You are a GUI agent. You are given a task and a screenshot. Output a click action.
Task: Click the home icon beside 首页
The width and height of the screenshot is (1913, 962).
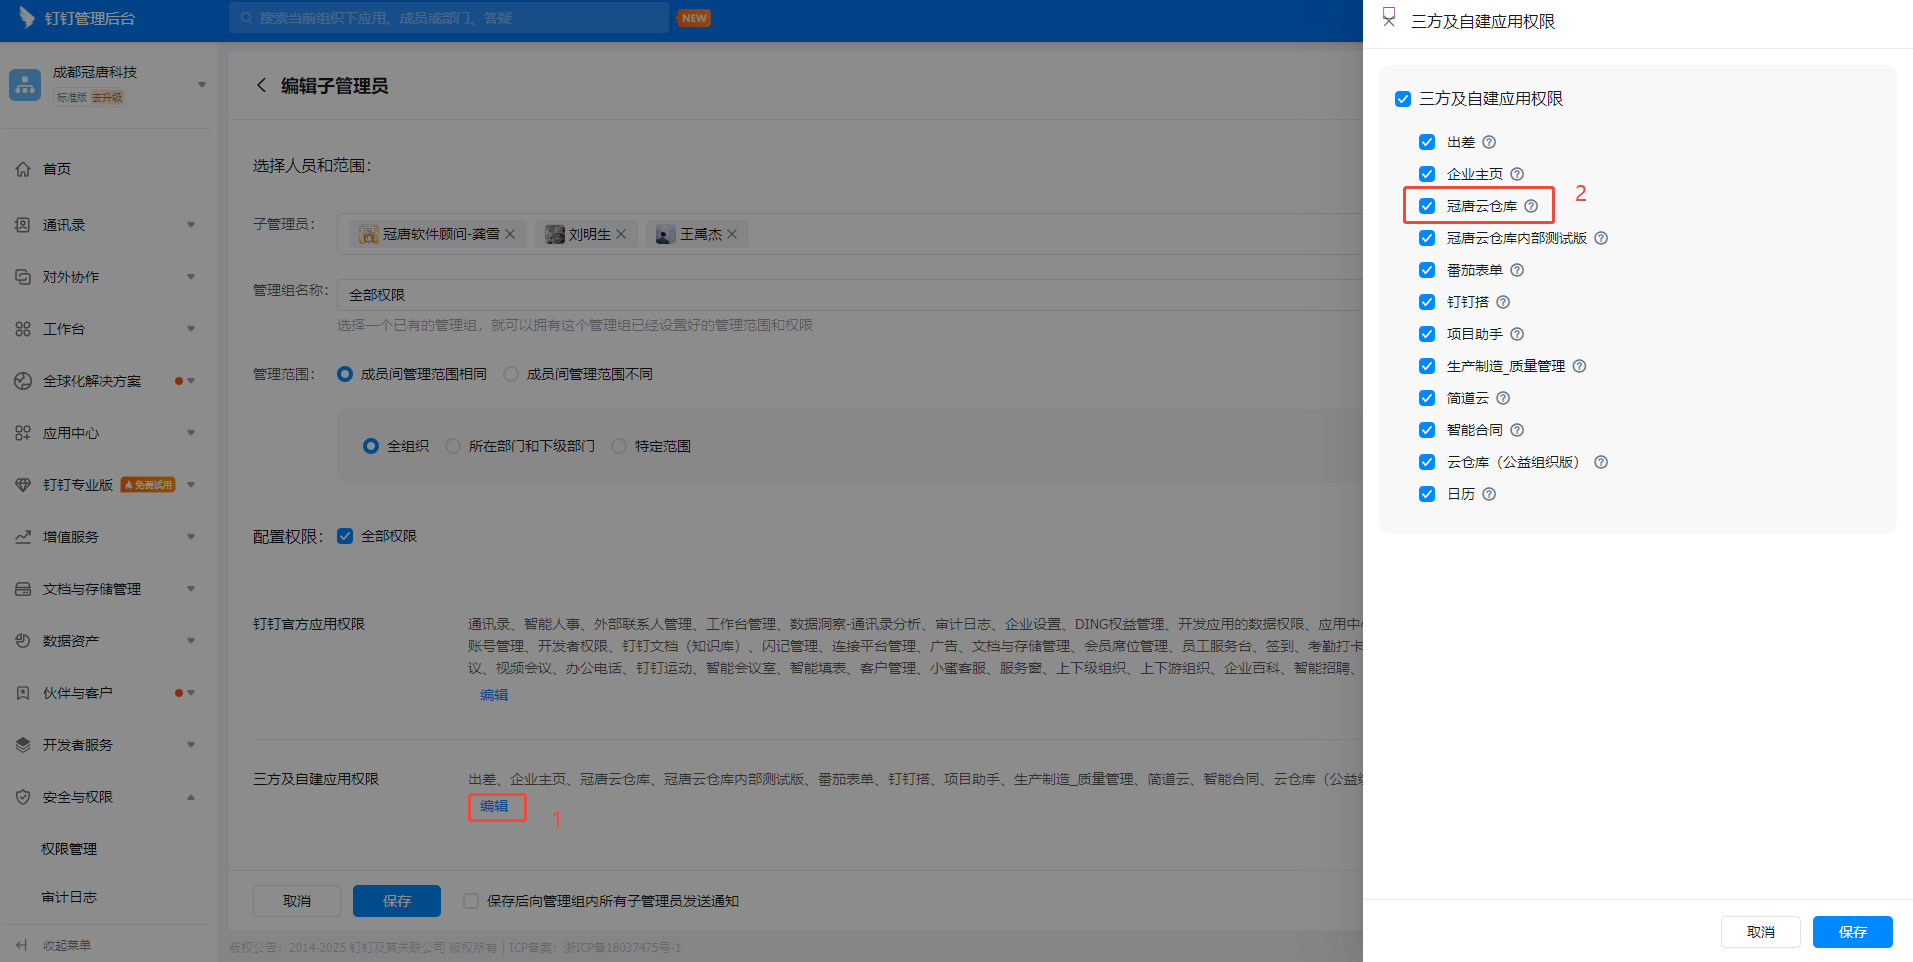click(x=23, y=169)
